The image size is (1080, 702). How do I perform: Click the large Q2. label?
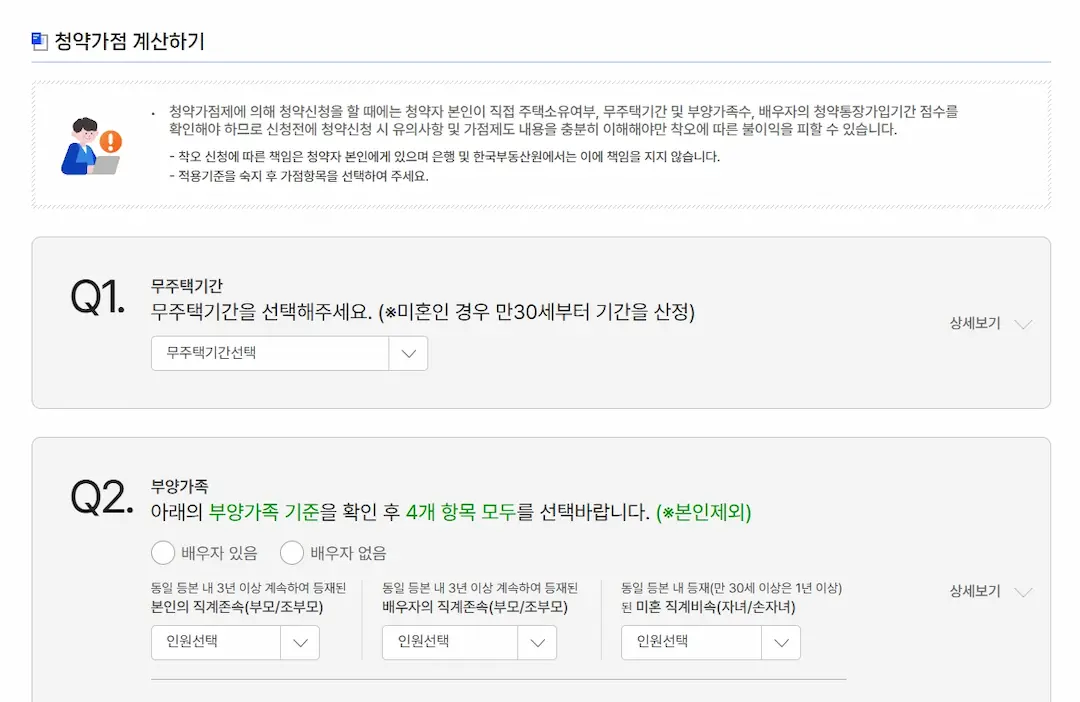point(101,497)
